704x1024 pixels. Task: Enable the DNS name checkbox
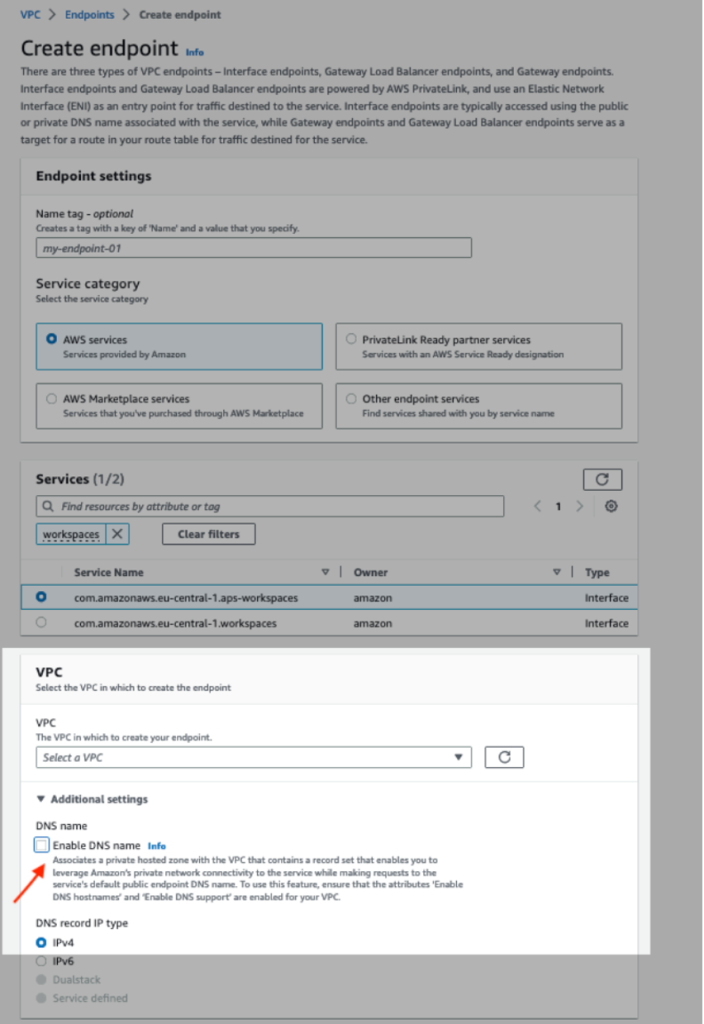click(x=41, y=845)
